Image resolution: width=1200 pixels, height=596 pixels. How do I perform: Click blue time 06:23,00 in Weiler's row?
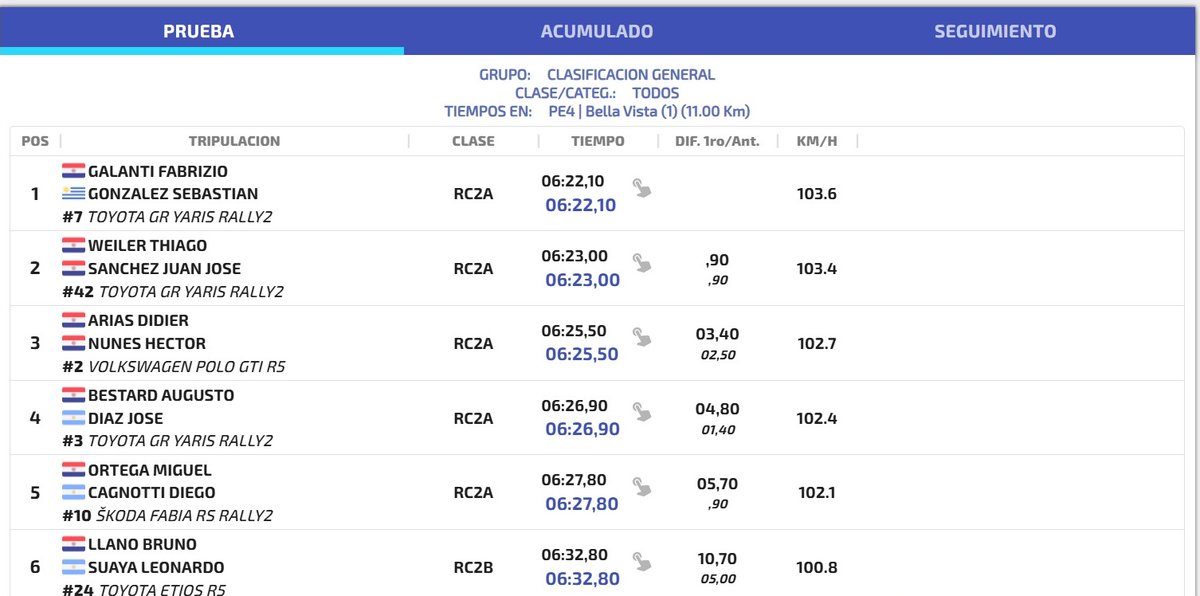pos(582,280)
